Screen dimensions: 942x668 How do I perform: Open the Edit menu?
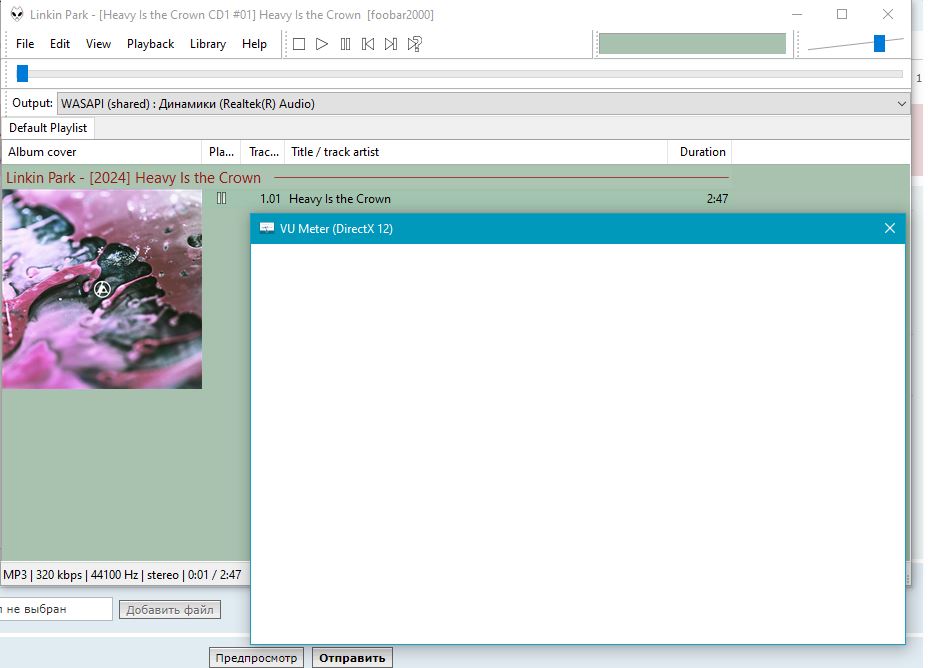59,44
